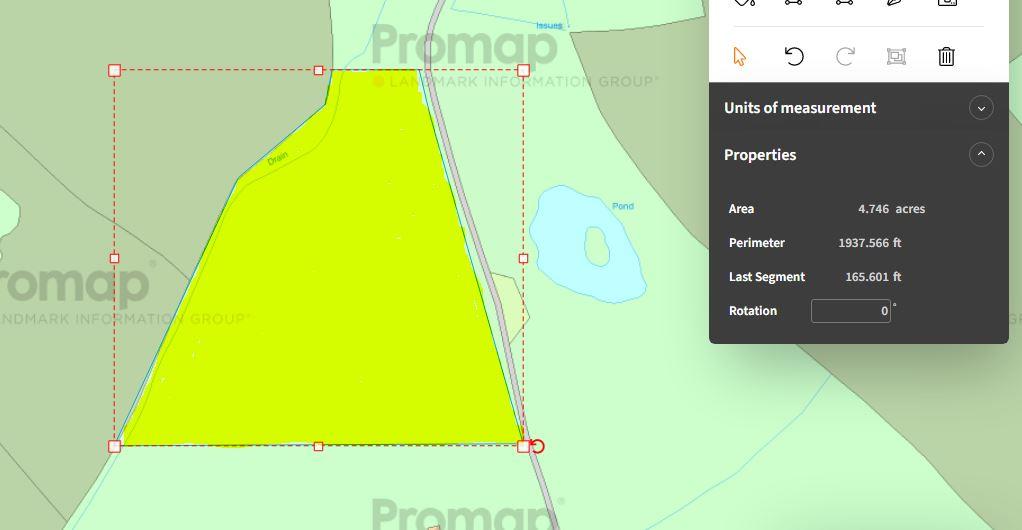Screen dimensions: 1022x530
Task: Click the 4.746 acres area value
Action: 891,209
